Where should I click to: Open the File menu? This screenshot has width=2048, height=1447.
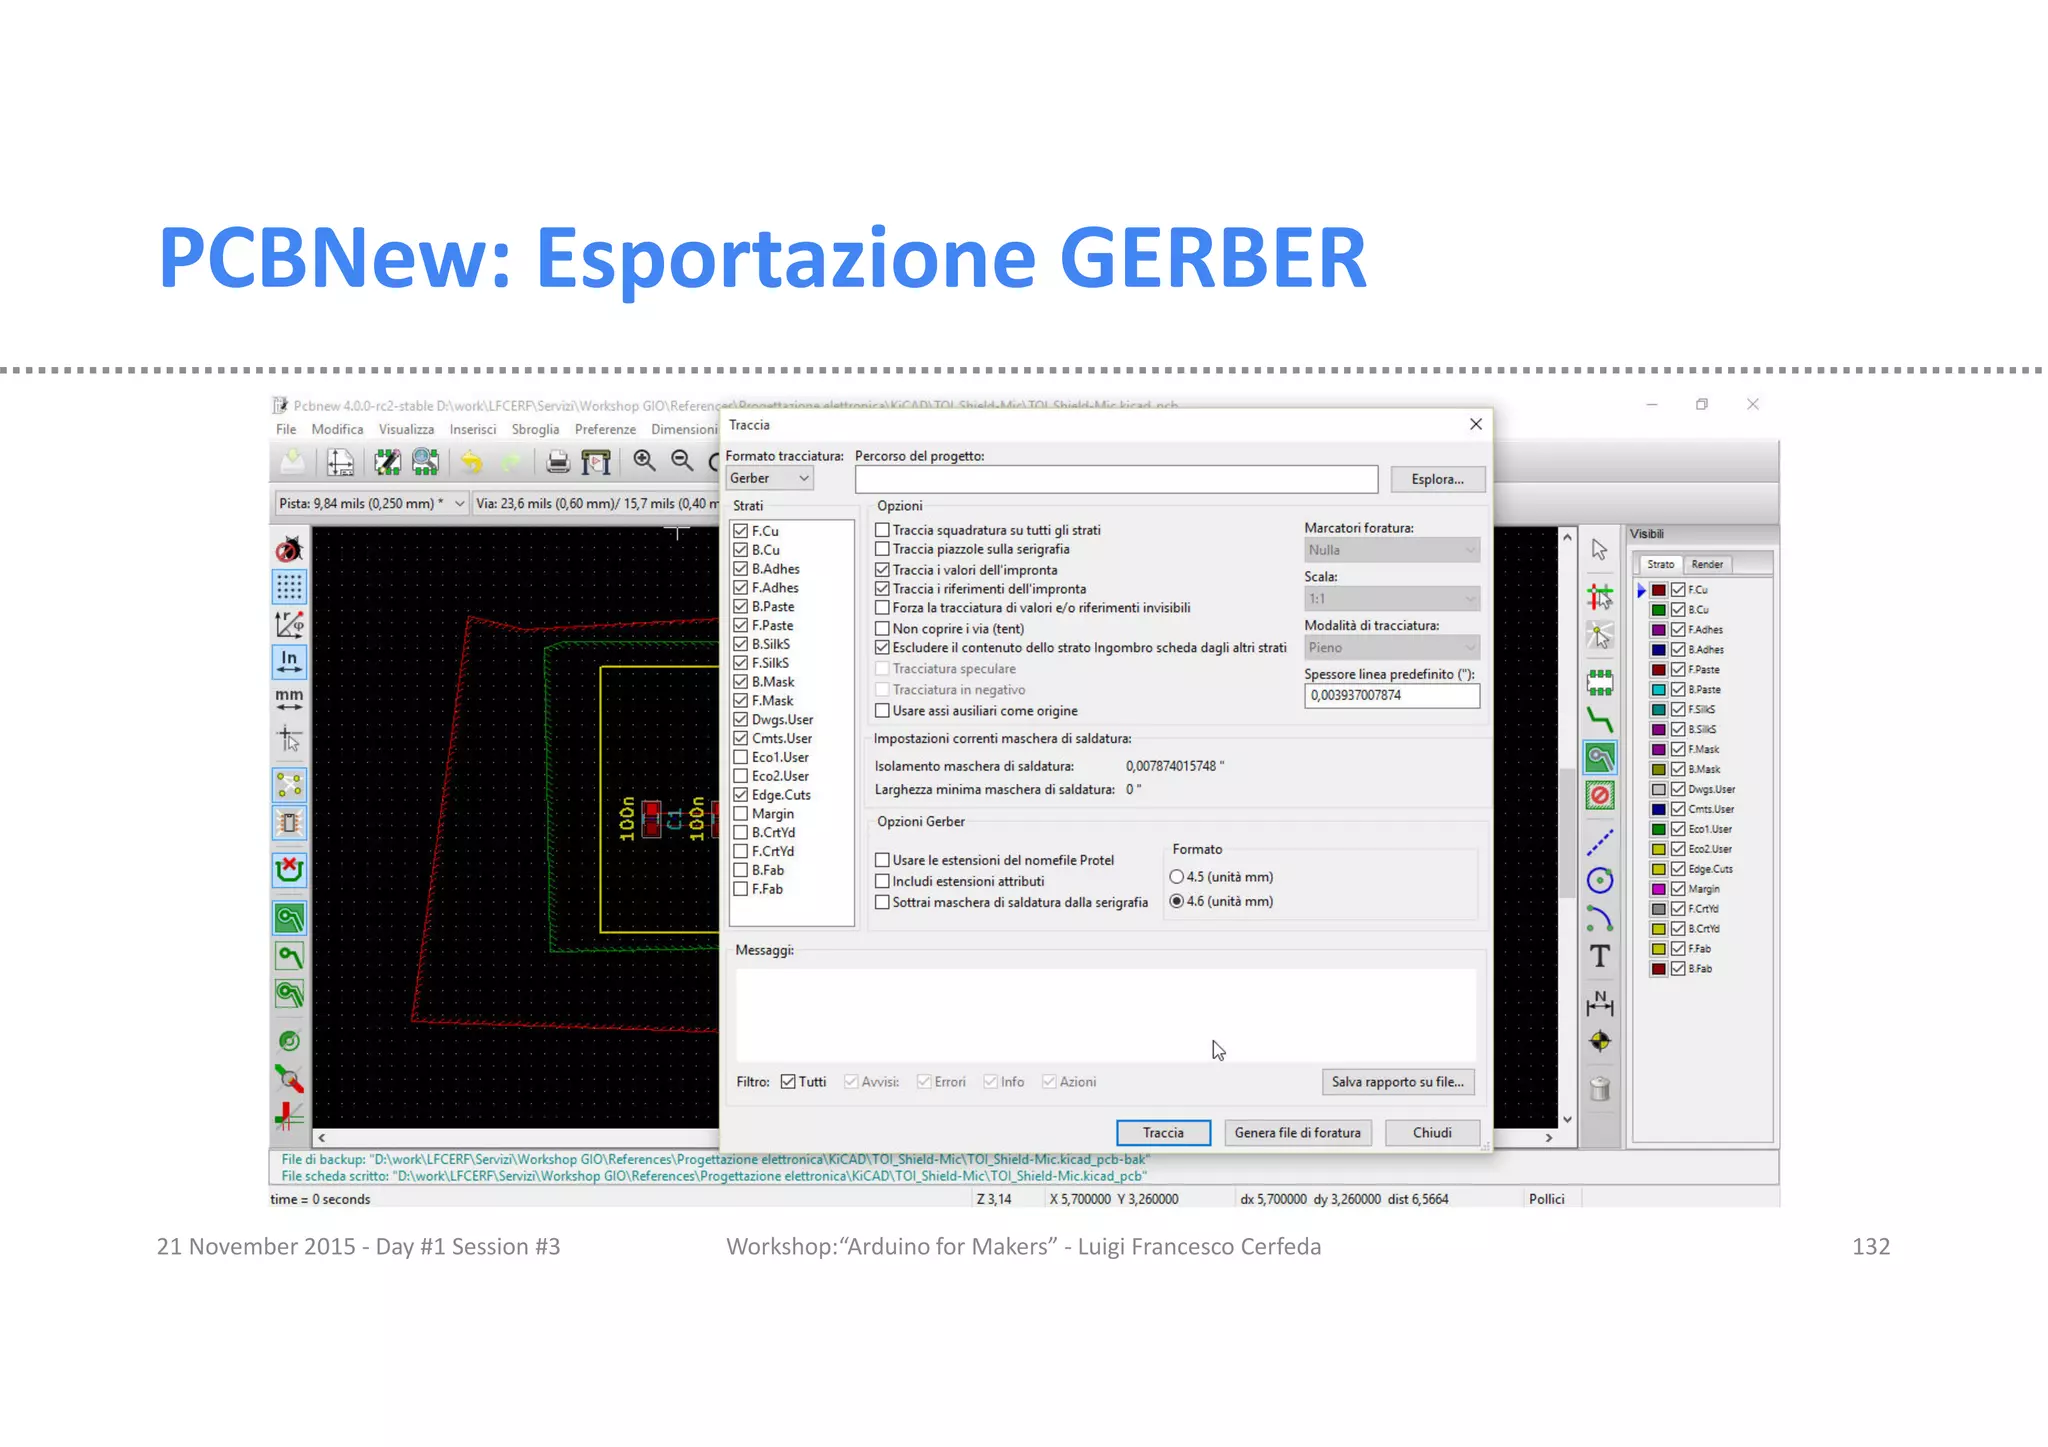pos(286,429)
